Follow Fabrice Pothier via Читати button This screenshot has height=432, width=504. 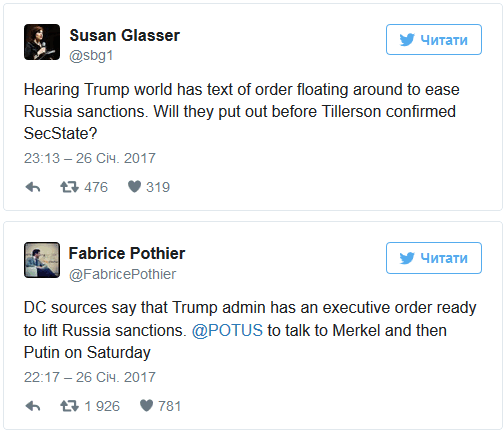(x=434, y=258)
